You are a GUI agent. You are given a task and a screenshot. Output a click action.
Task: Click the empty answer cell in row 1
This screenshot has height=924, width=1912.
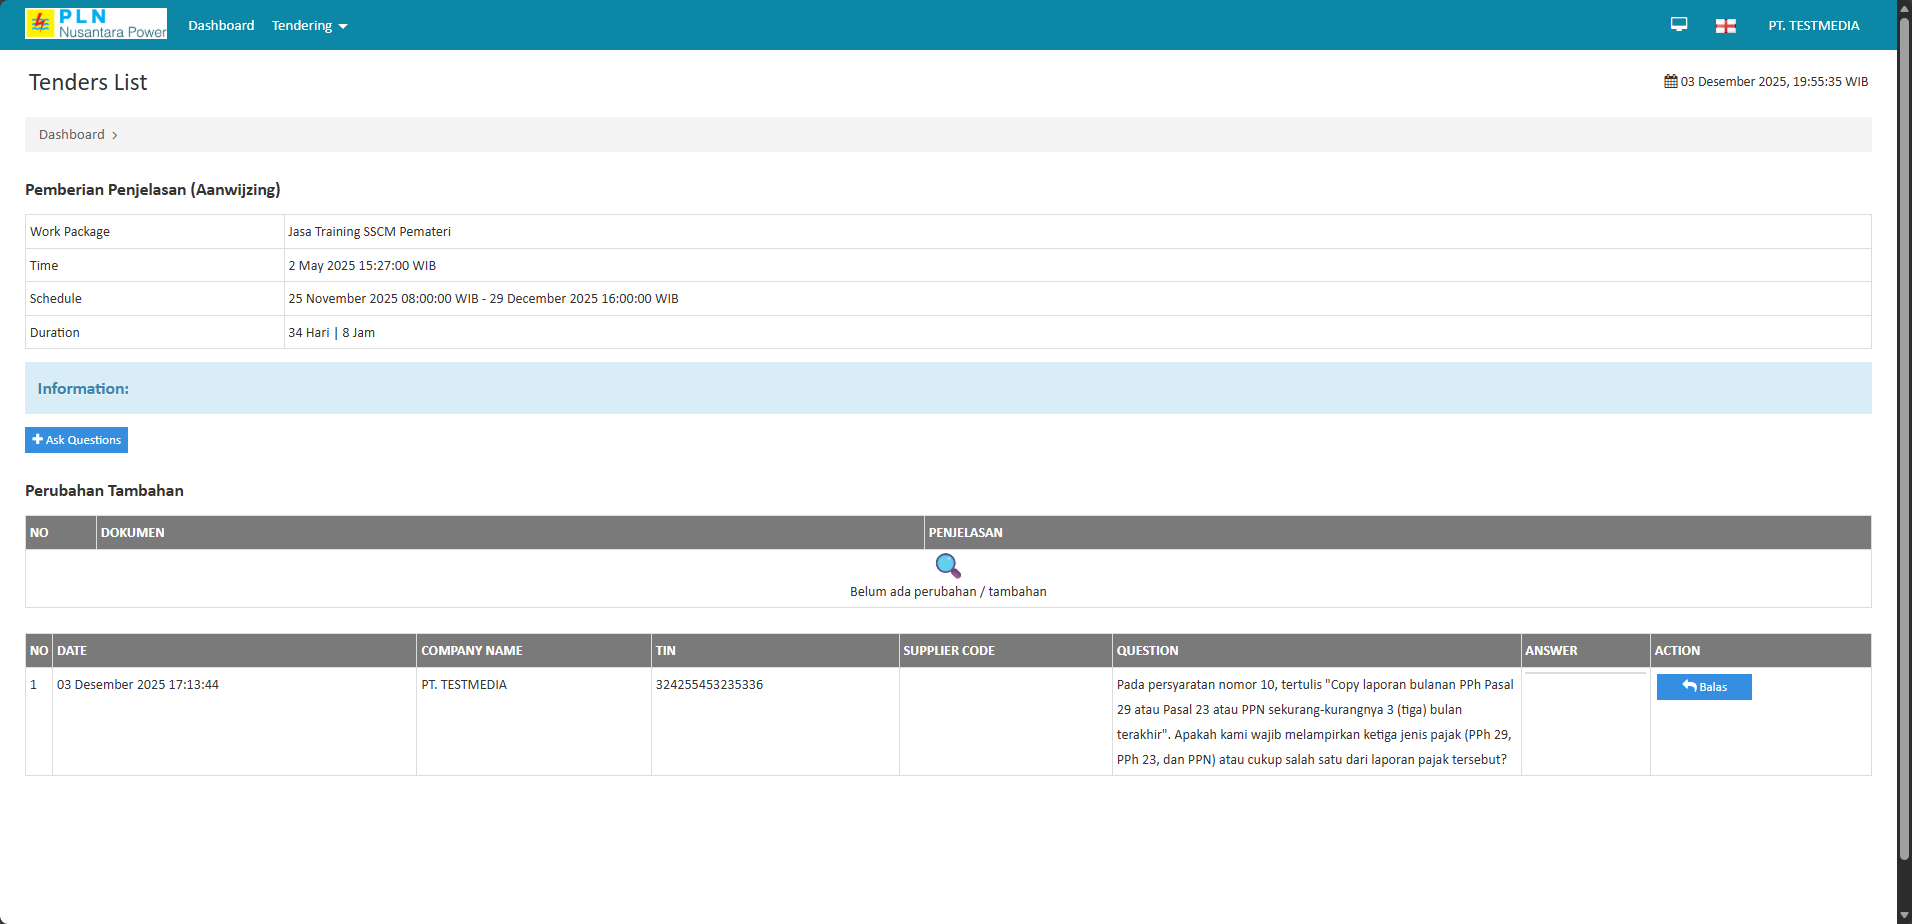1585,720
